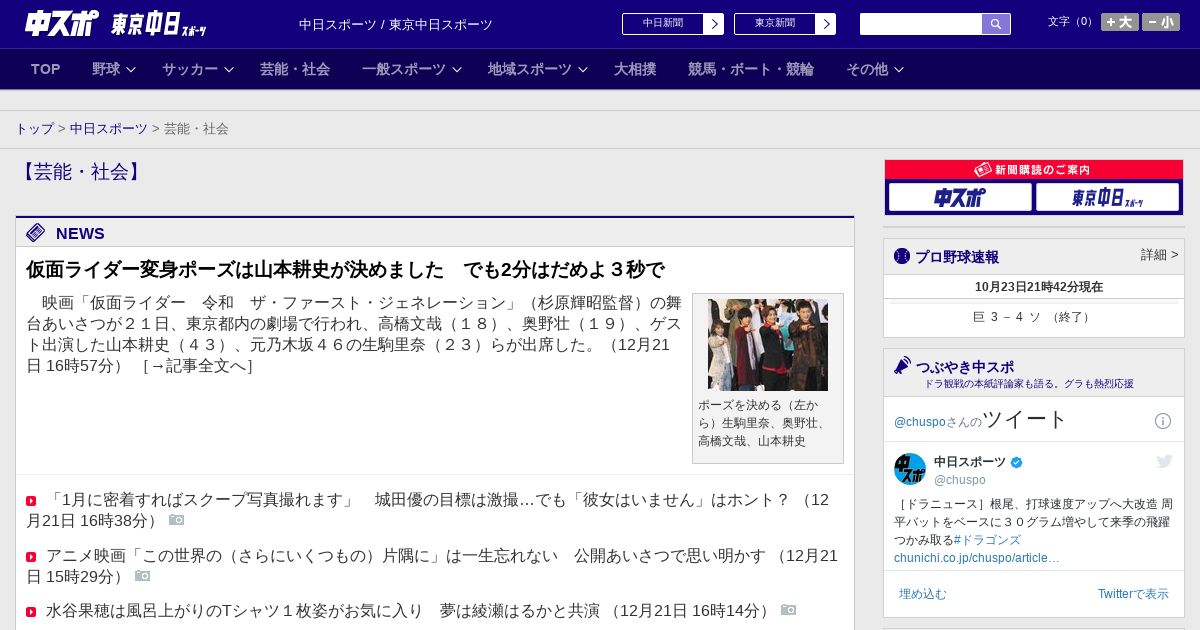This screenshot has height=630, width=1200.
Task: Click the search magnifier button
Action: pos(996,24)
